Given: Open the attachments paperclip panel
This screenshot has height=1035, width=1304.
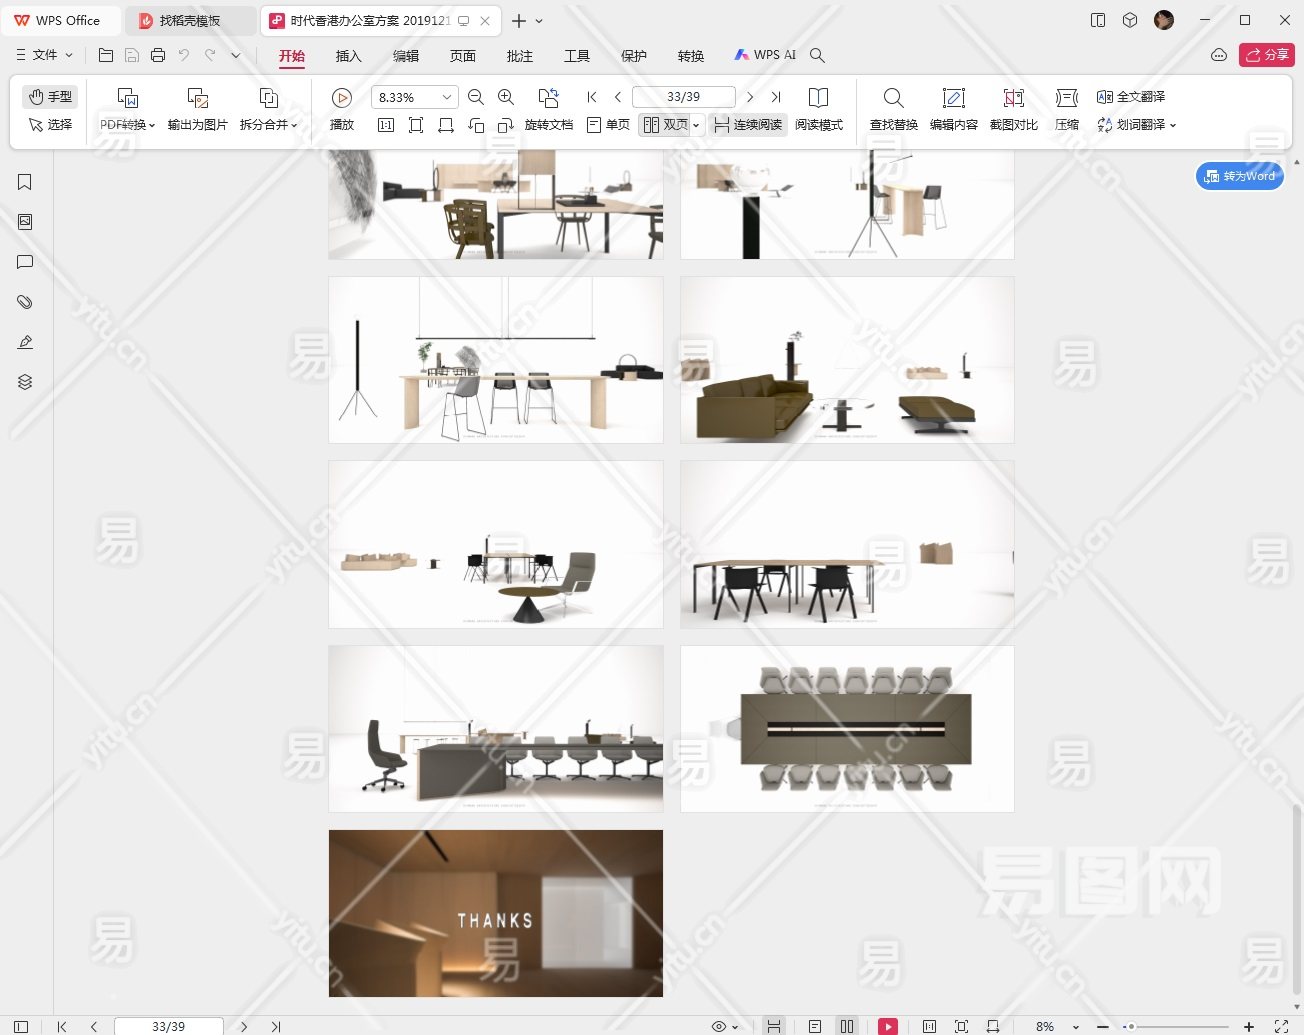Looking at the screenshot, I should pyautogui.click(x=25, y=302).
